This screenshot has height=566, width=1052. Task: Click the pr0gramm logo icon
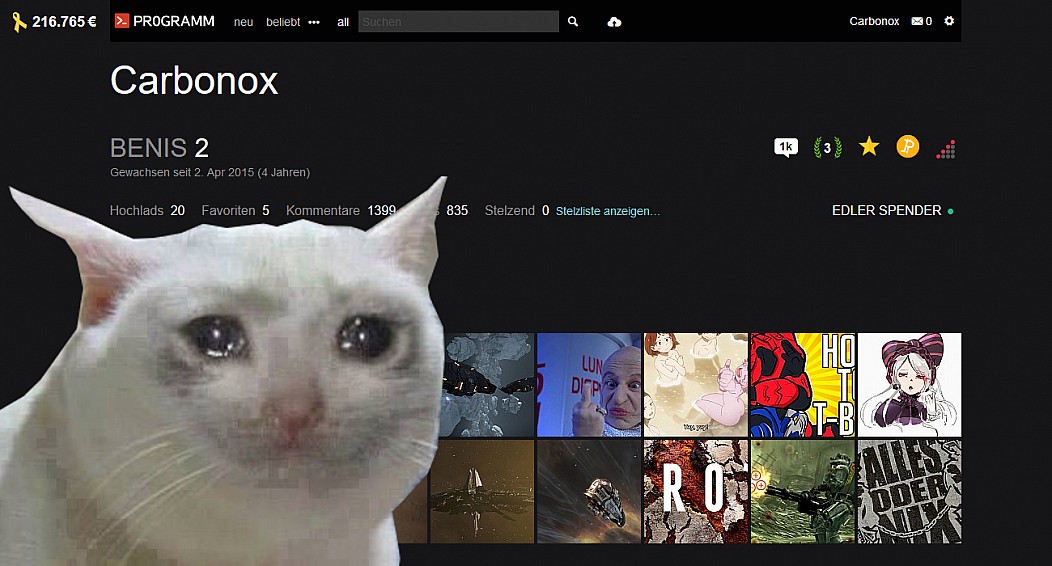point(121,21)
